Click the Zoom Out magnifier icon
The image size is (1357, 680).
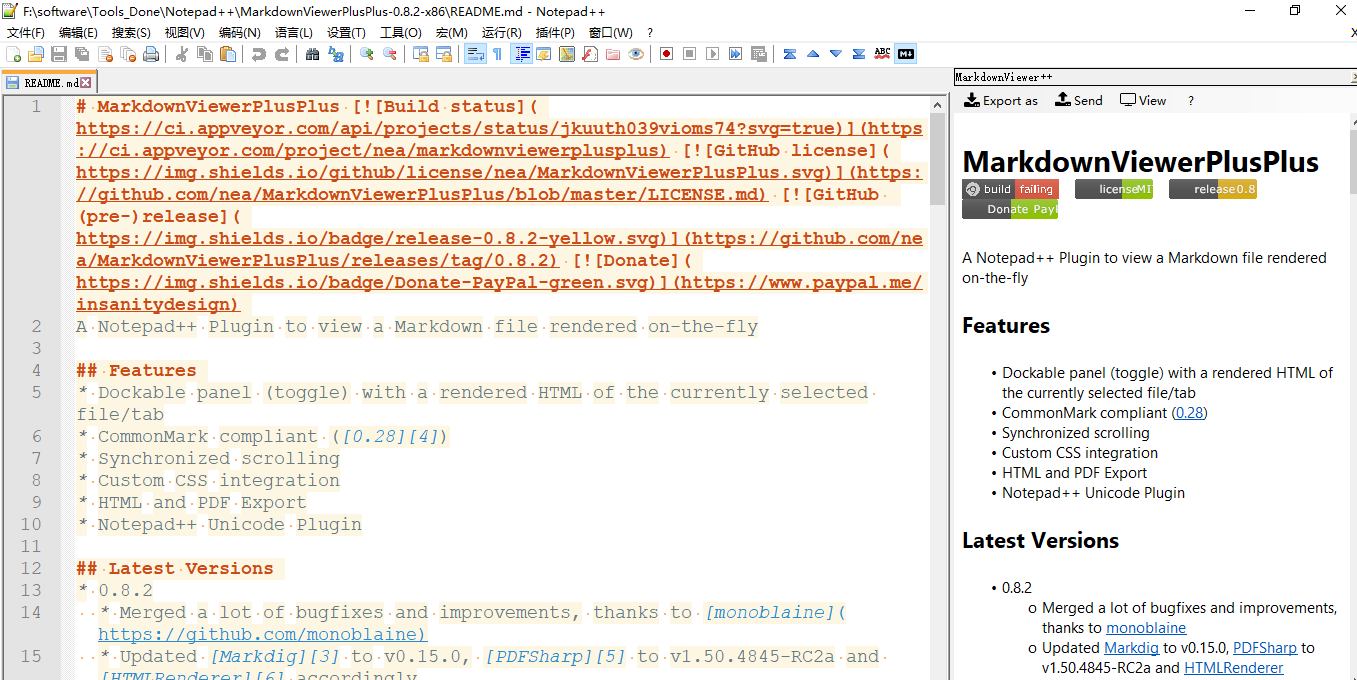click(390, 54)
